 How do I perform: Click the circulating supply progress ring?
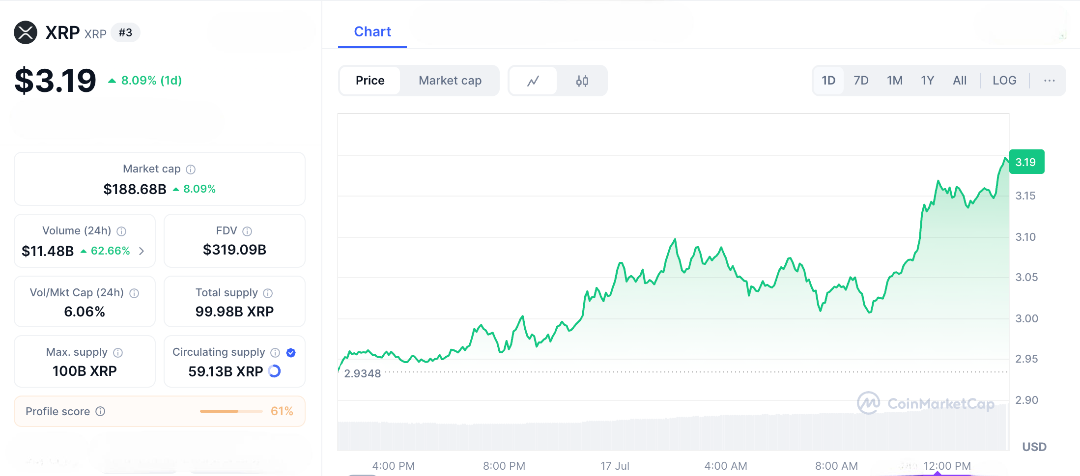coord(274,371)
